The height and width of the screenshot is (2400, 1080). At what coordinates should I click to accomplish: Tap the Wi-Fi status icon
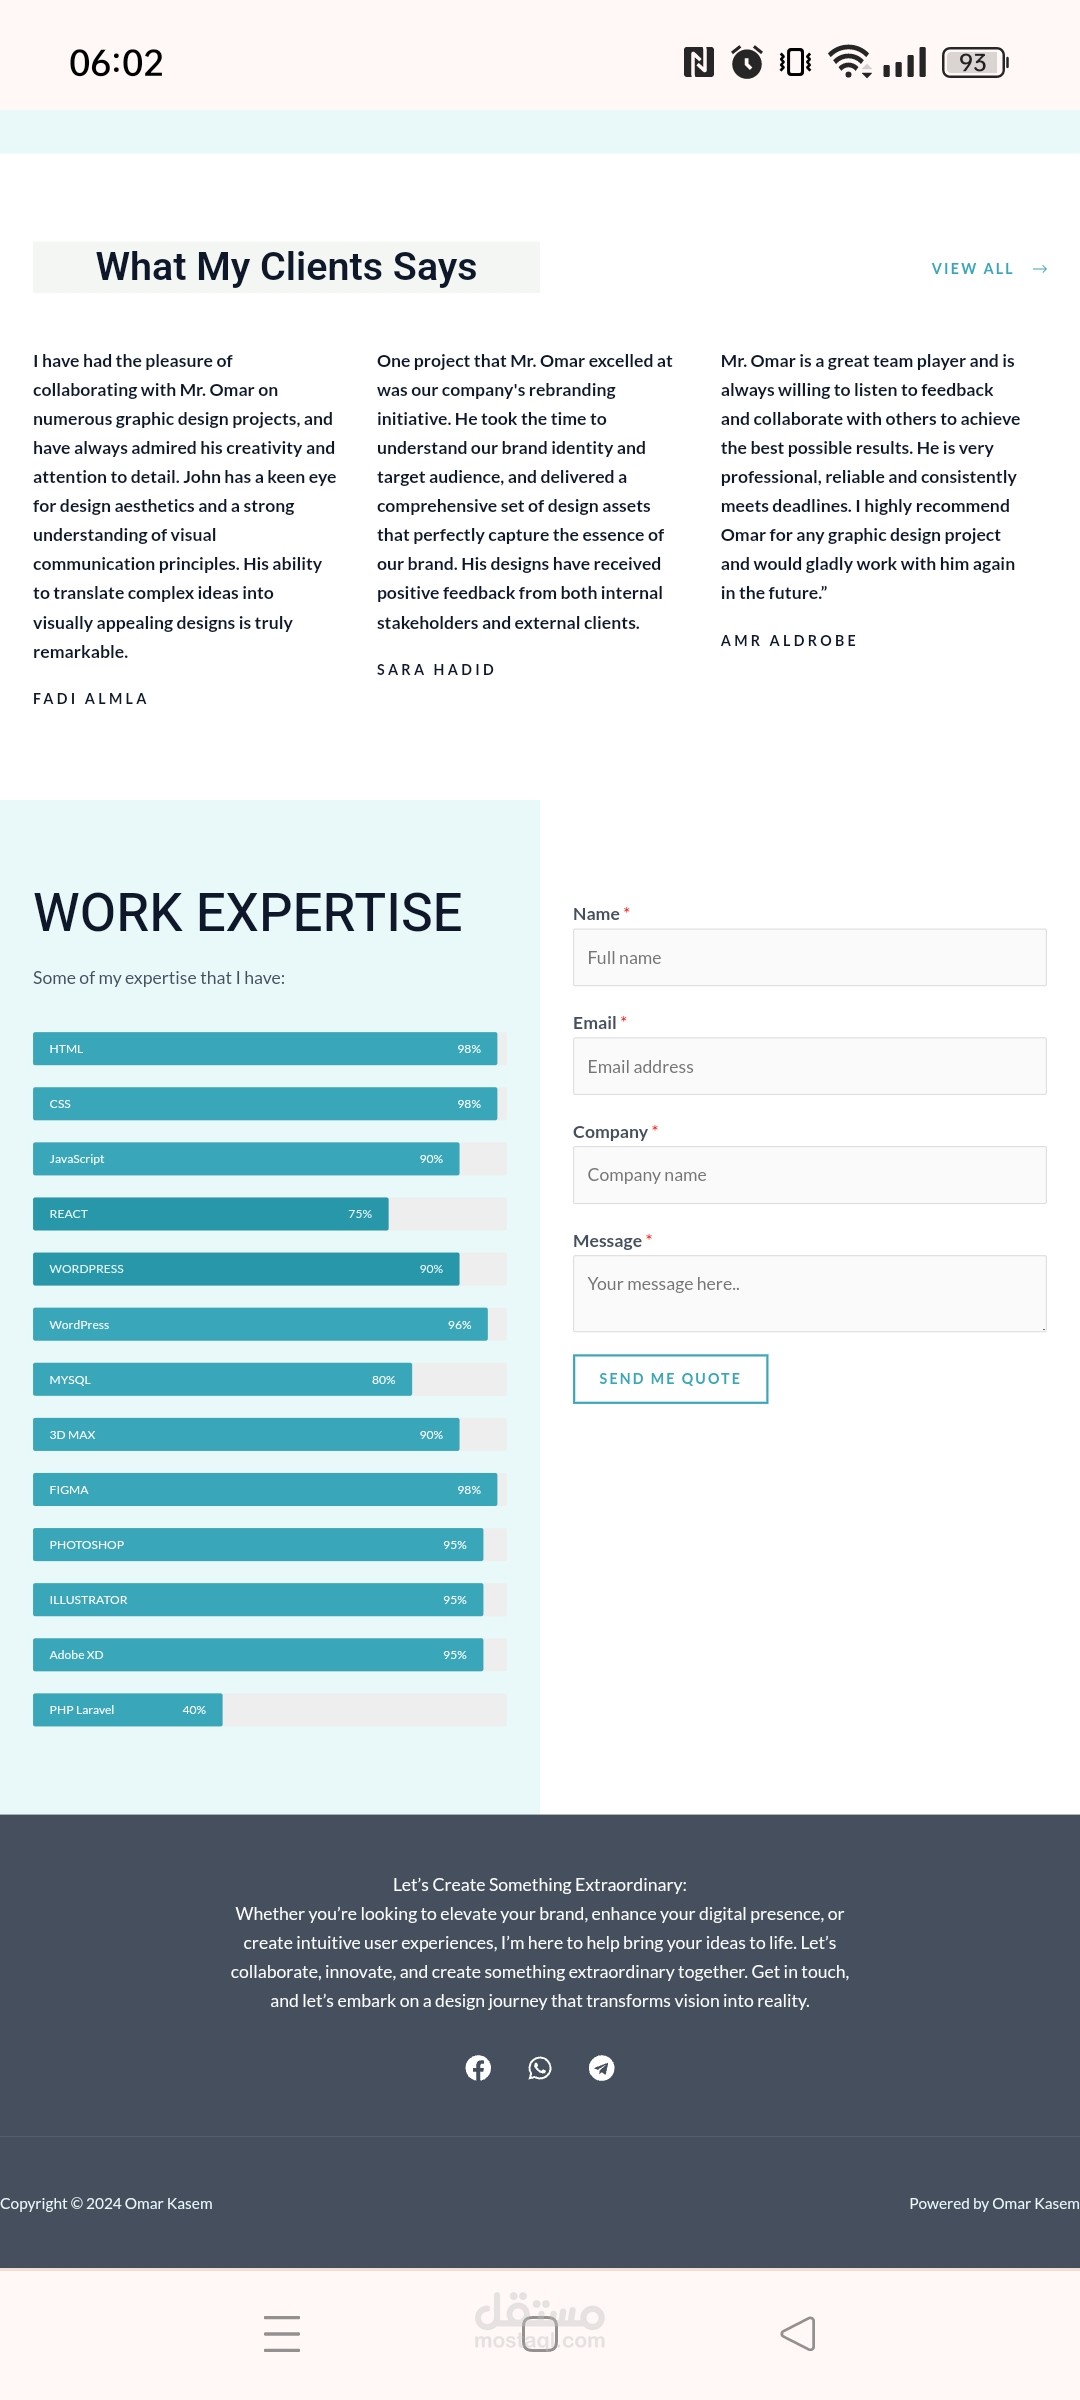849,62
